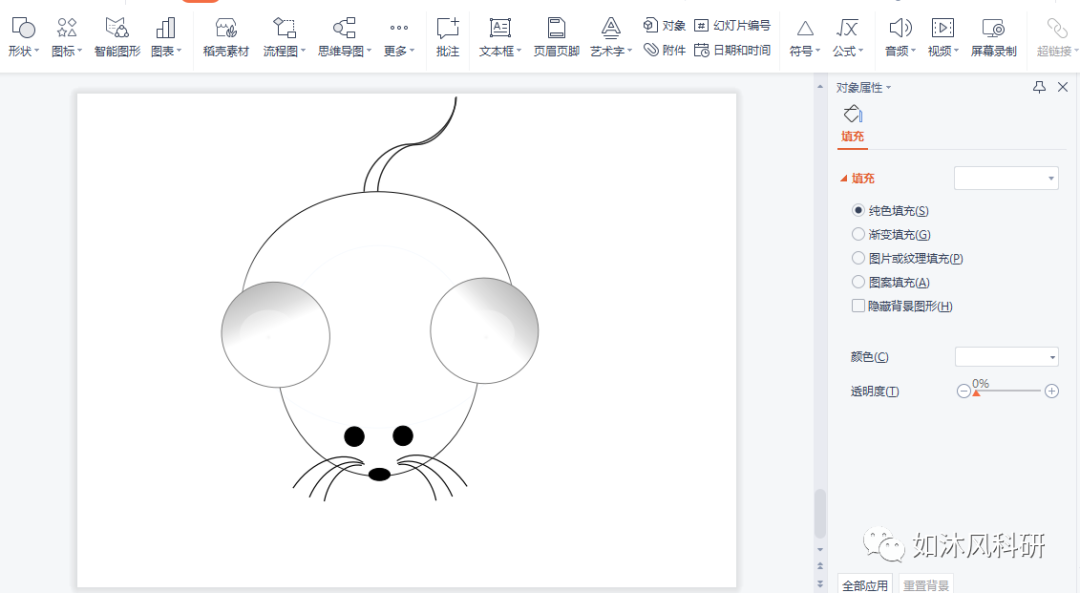Open 页眉页脚 header and footer
1080x593 pixels.
pos(557,37)
